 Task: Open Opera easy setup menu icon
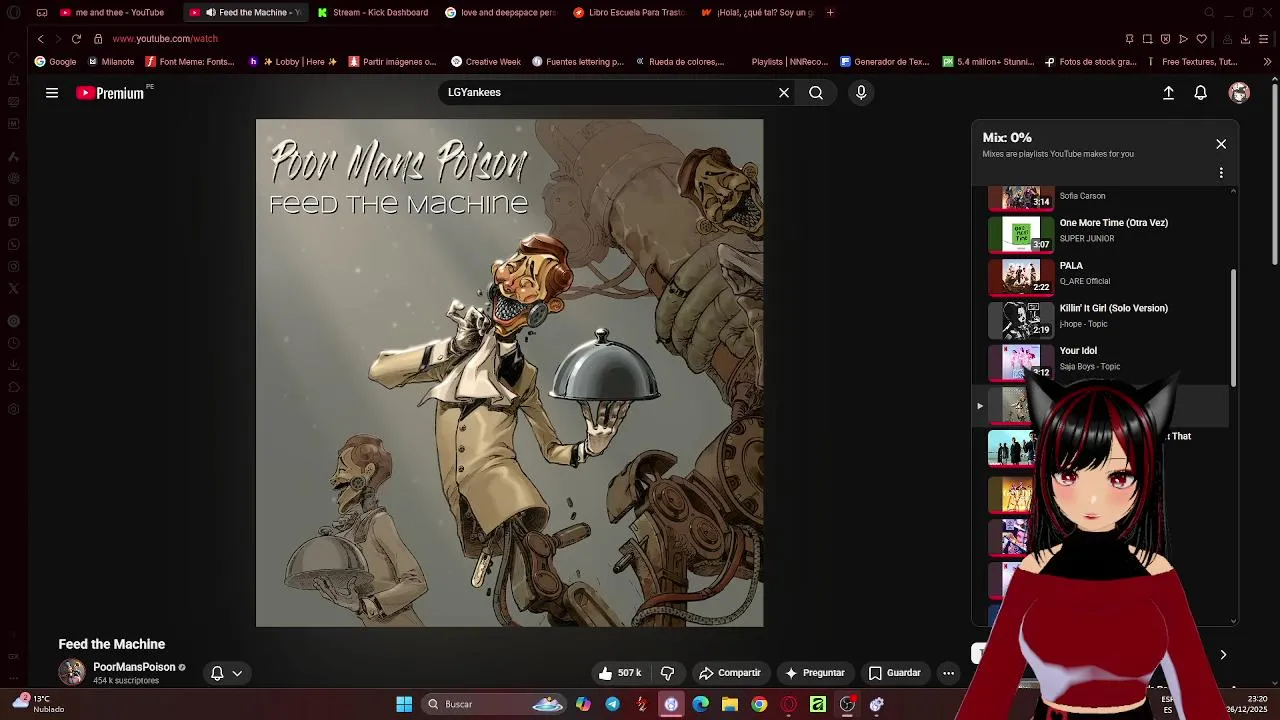pos(1264,39)
